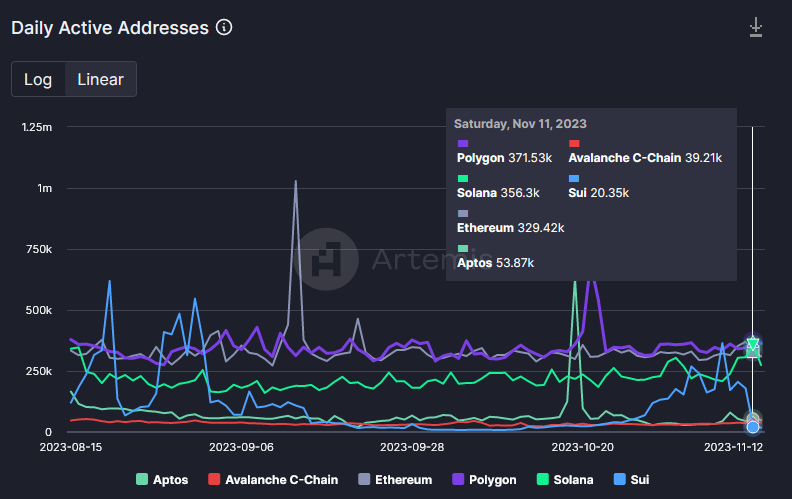
Task: Click the blue Sui swatch in the tooltip
Action: click(x=574, y=178)
